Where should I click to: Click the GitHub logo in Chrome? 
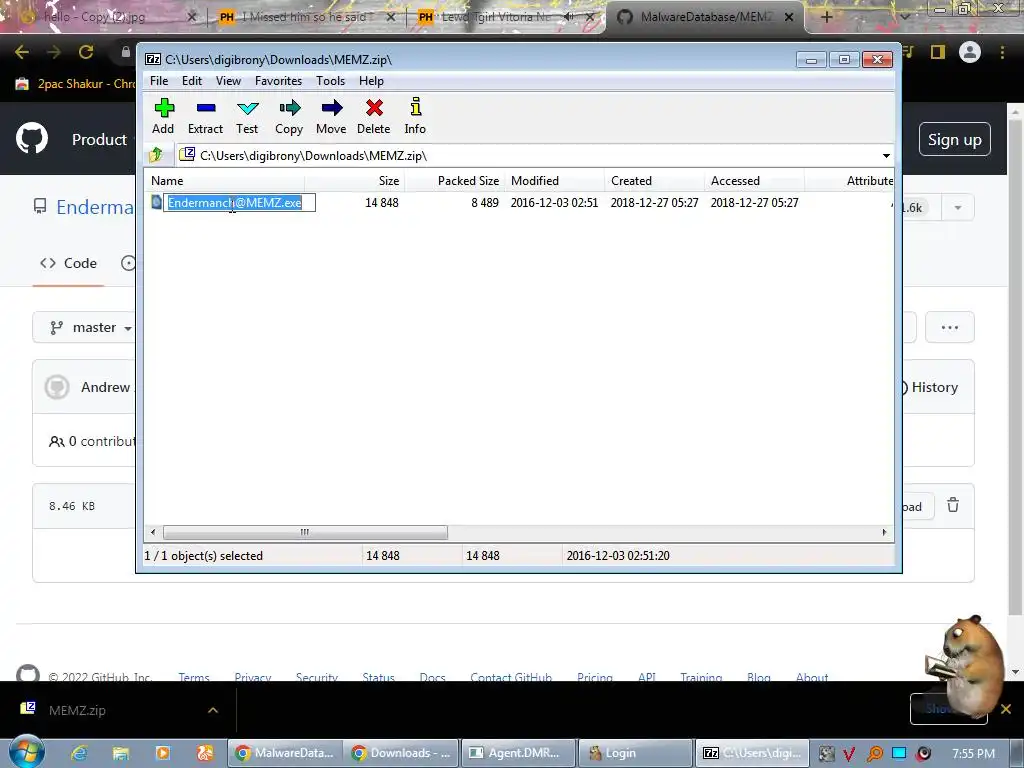click(32, 138)
